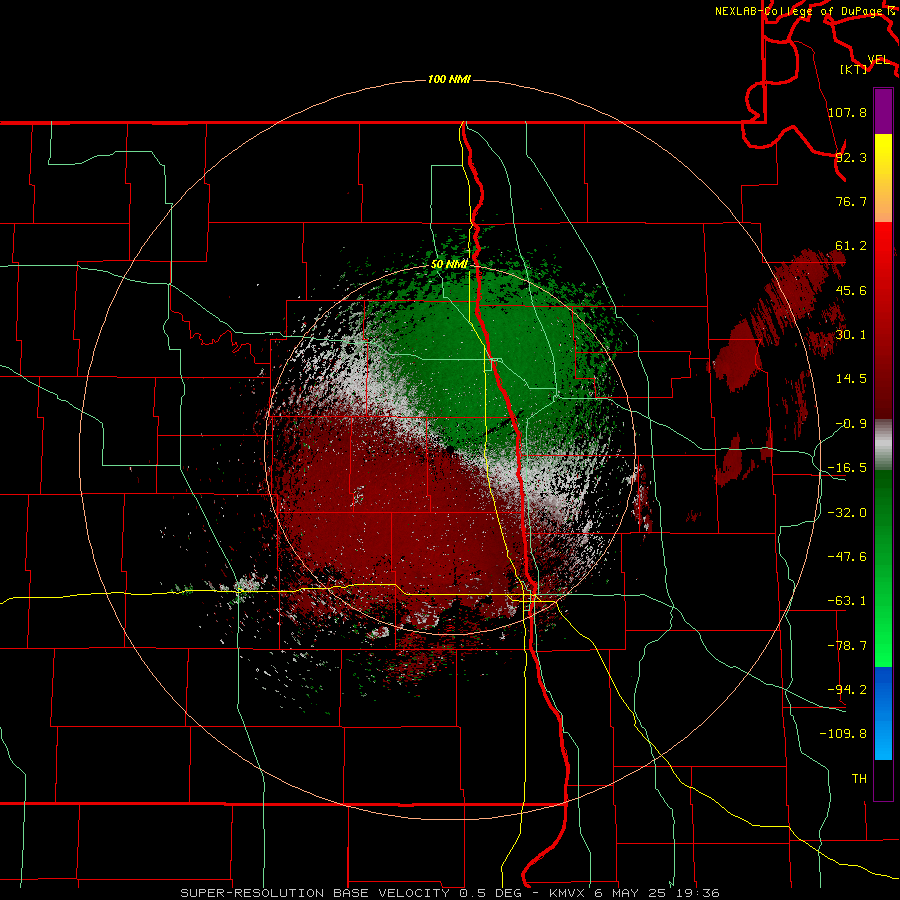The image size is (900, 900).
Task: Click the -47.6 velocity scale label
Action: pos(847,557)
